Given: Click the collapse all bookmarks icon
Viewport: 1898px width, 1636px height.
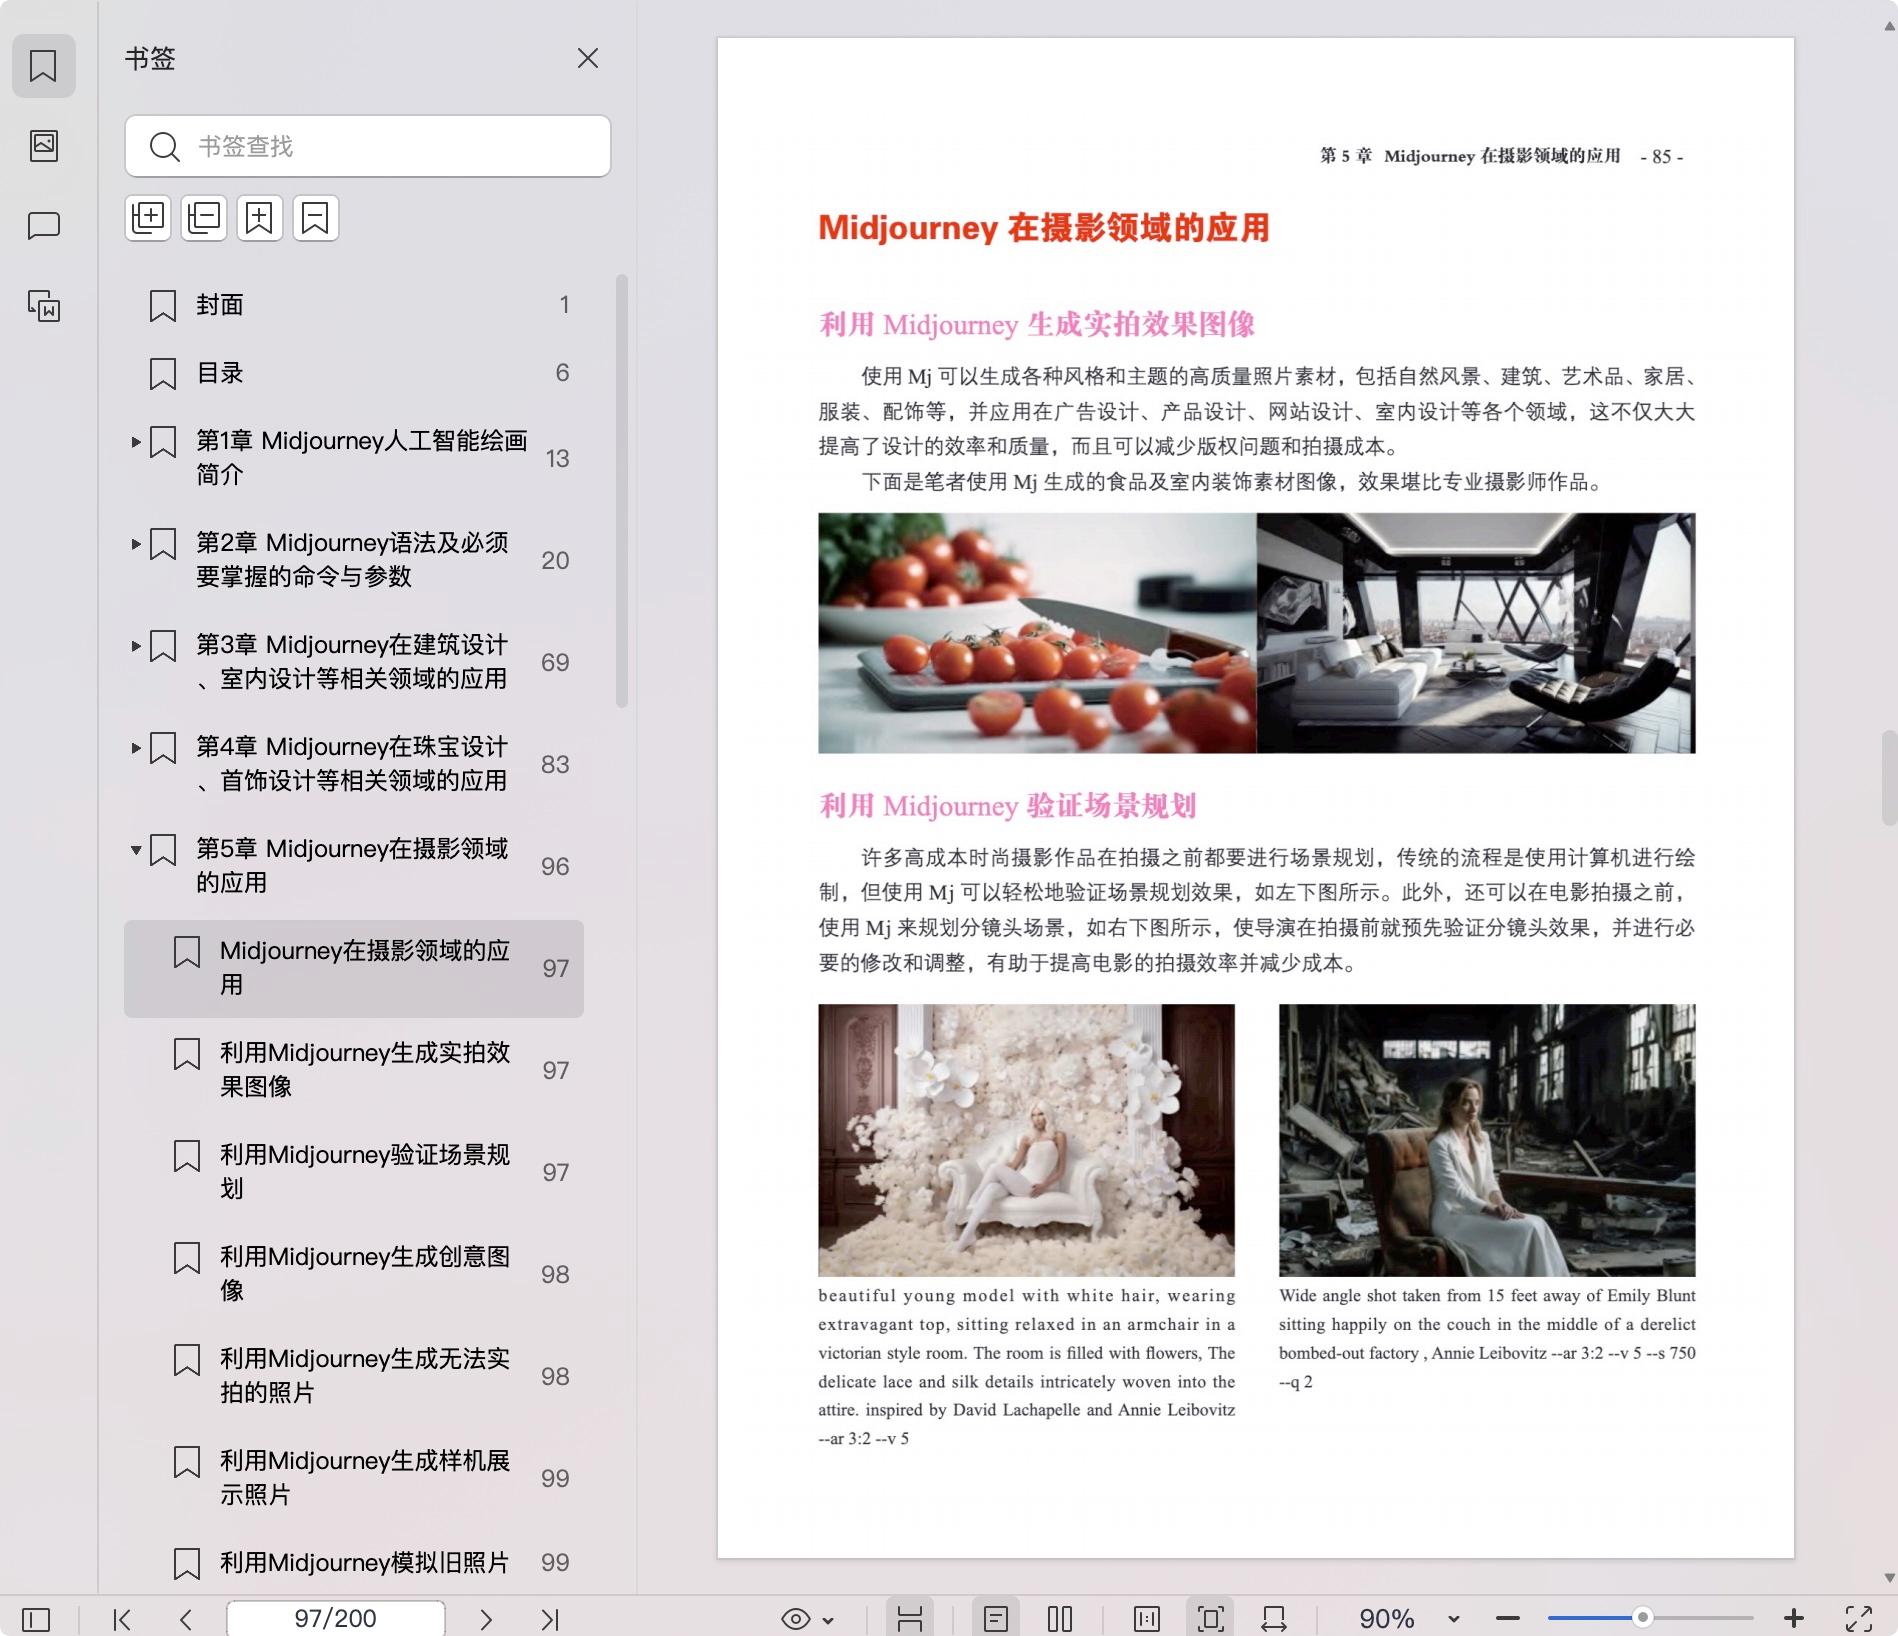Looking at the screenshot, I should [204, 217].
